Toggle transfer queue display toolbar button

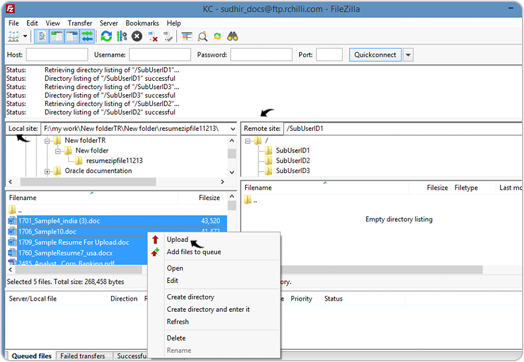pos(87,36)
